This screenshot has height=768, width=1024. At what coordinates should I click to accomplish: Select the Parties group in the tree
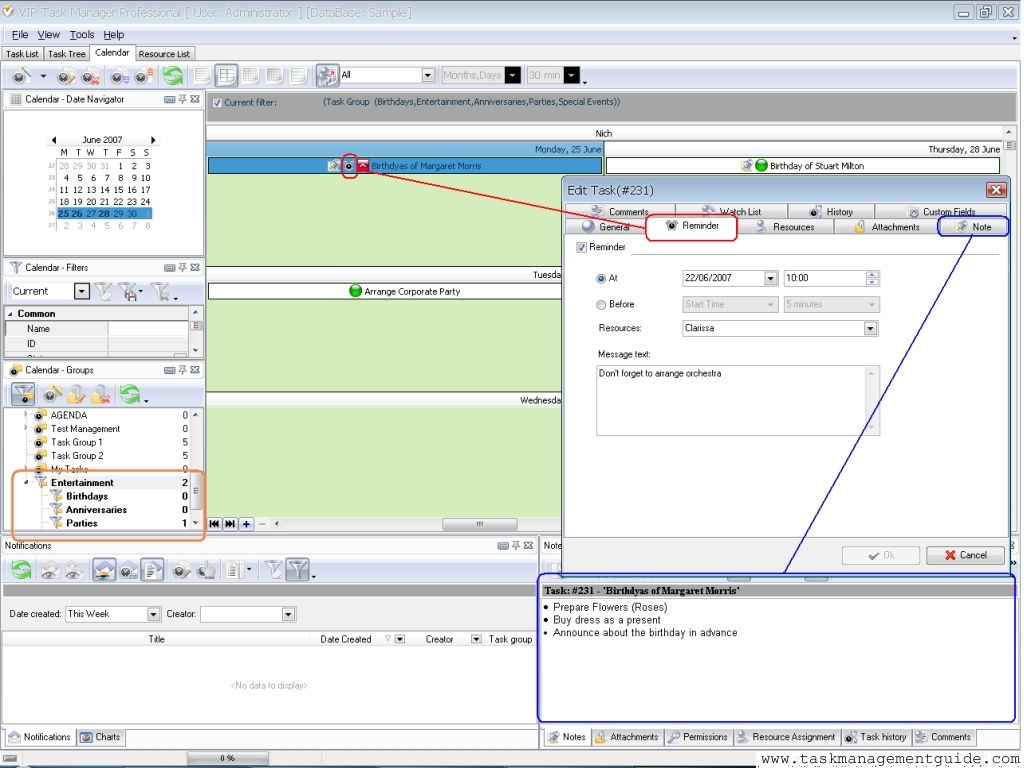(x=81, y=524)
